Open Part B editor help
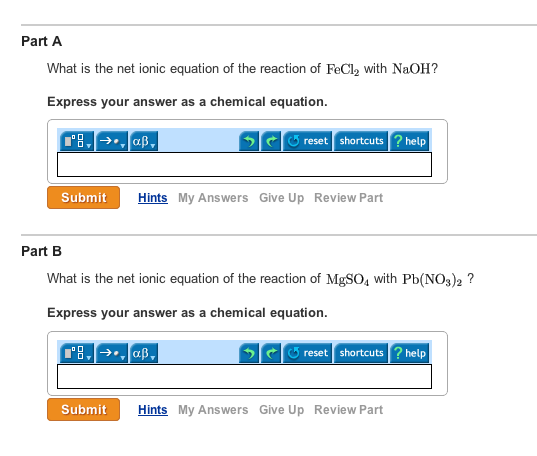537x456 pixels. click(x=410, y=353)
